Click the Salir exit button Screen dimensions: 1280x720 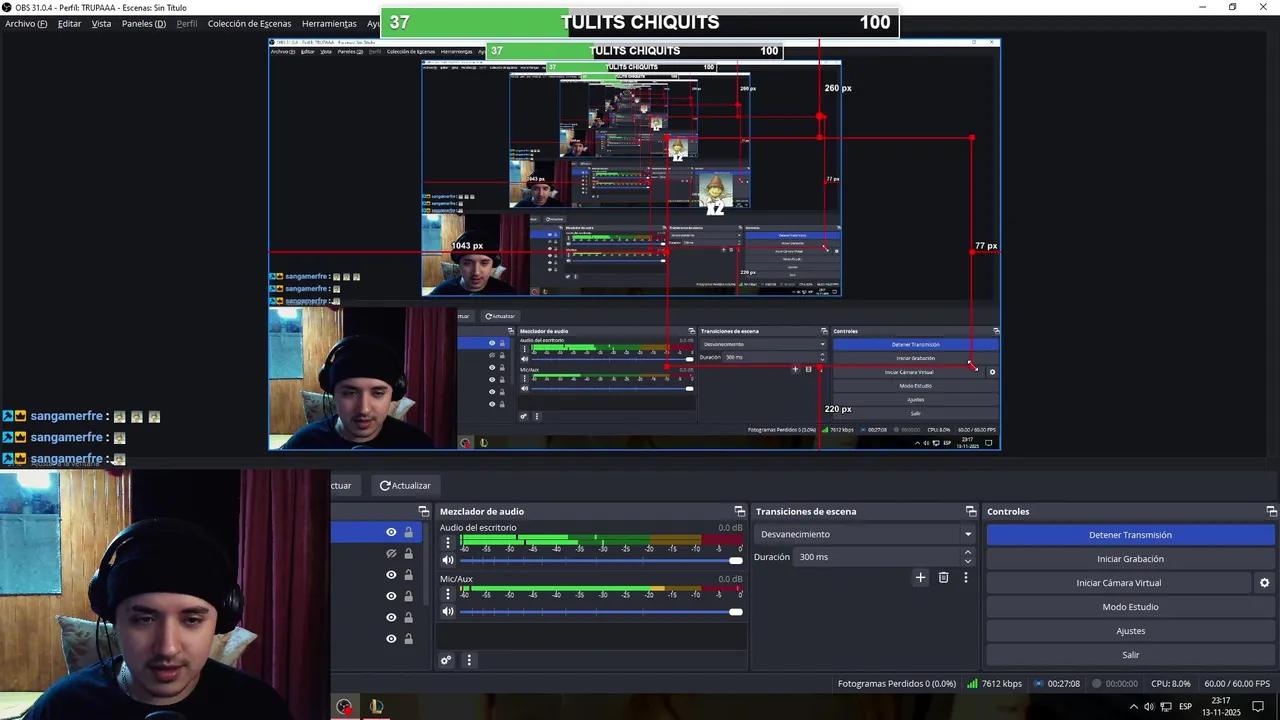pos(1130,655)
